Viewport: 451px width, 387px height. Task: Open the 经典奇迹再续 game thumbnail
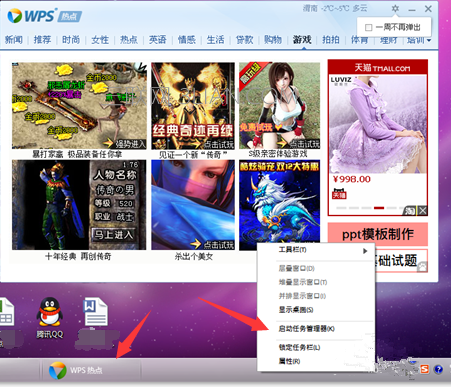193,106
